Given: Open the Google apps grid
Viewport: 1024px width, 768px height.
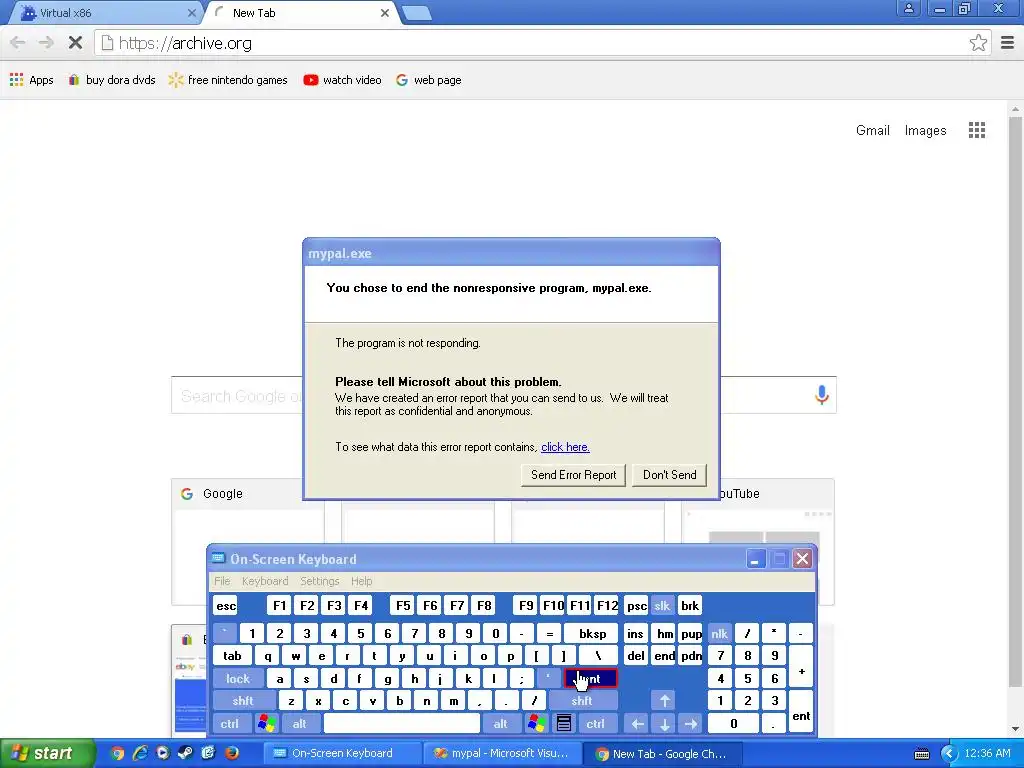Looking at the screenshot, I should pos(976,130).
